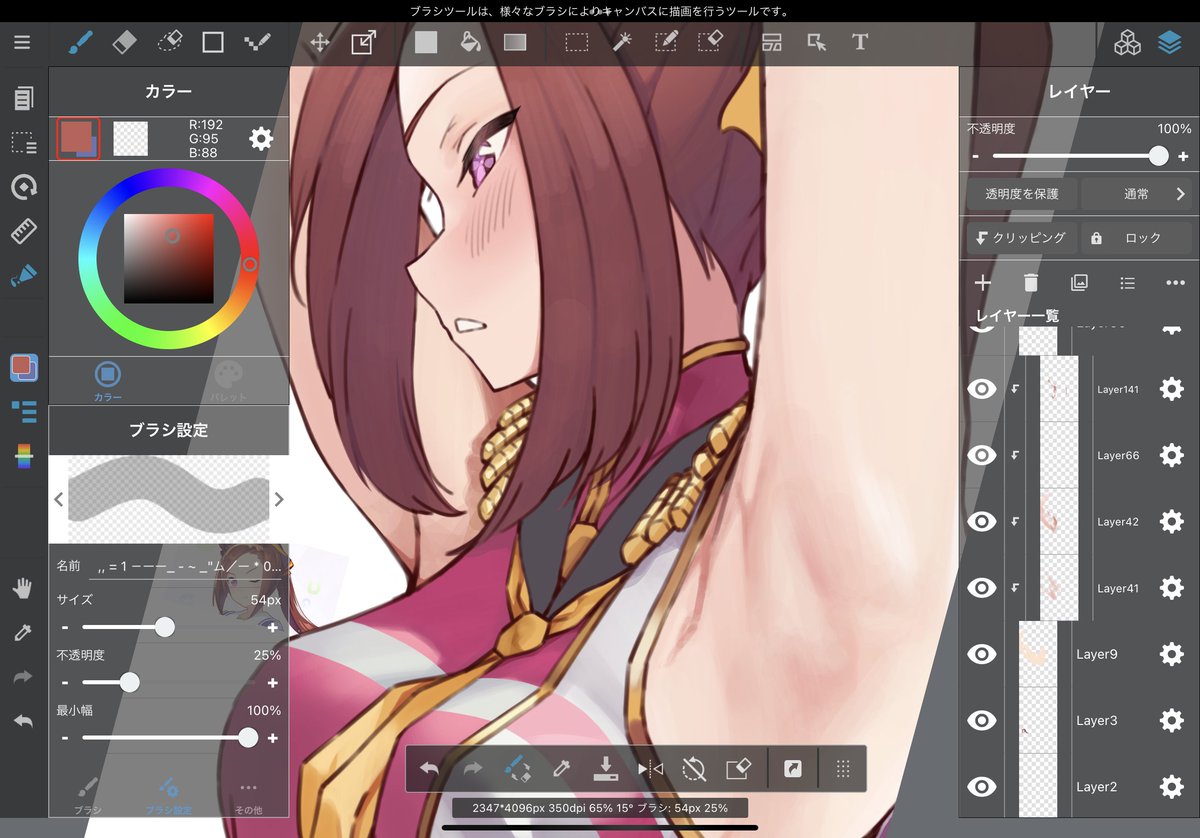The image size is (1200, 838).
Task: Open the layer list view icon
Action: (1127, 283)
